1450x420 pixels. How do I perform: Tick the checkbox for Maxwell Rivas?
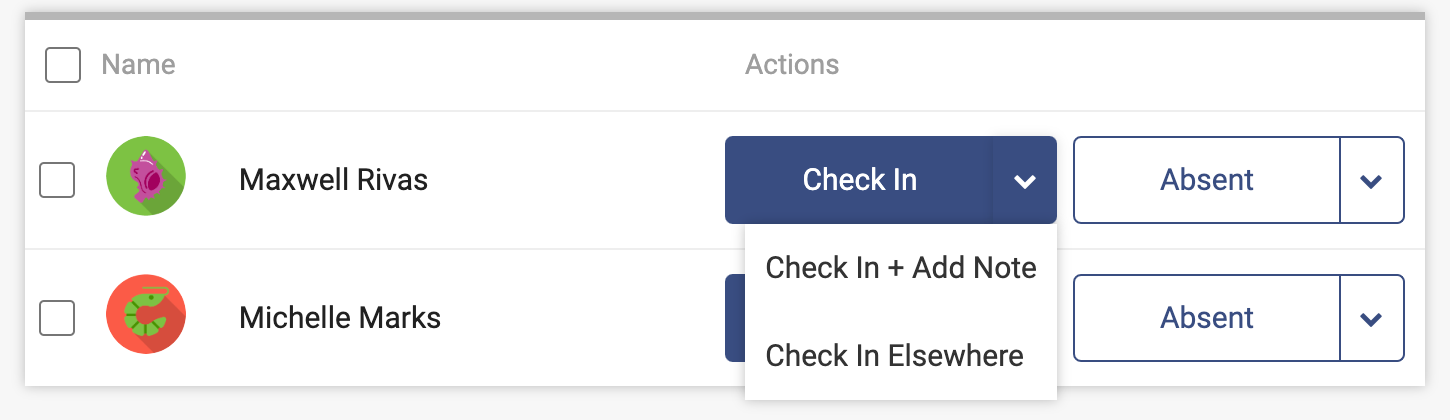[57, 180]
